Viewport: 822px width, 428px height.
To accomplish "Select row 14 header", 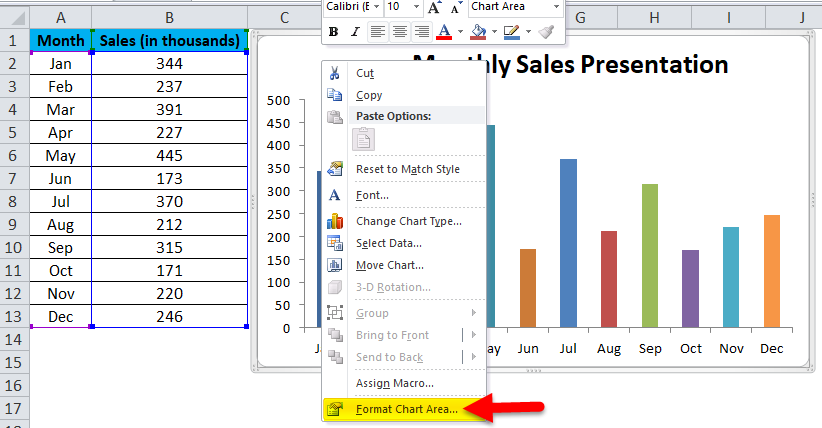I will [14, 340].
